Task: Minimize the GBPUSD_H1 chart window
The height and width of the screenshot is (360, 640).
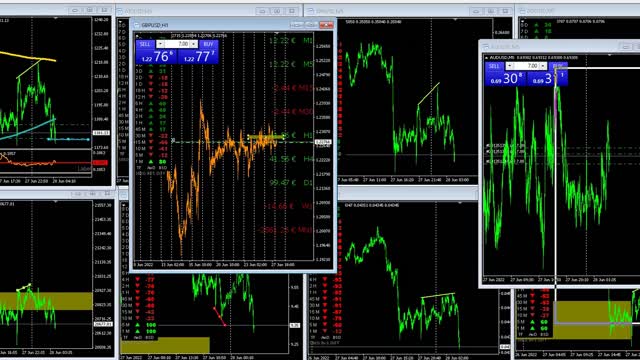Action: tap(297, 25)
